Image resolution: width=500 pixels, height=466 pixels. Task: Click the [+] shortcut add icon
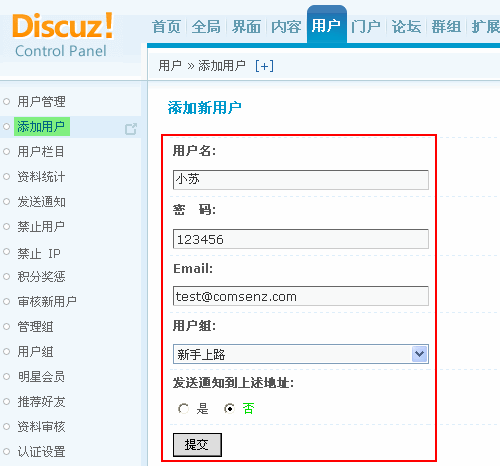tap(264, 66)
